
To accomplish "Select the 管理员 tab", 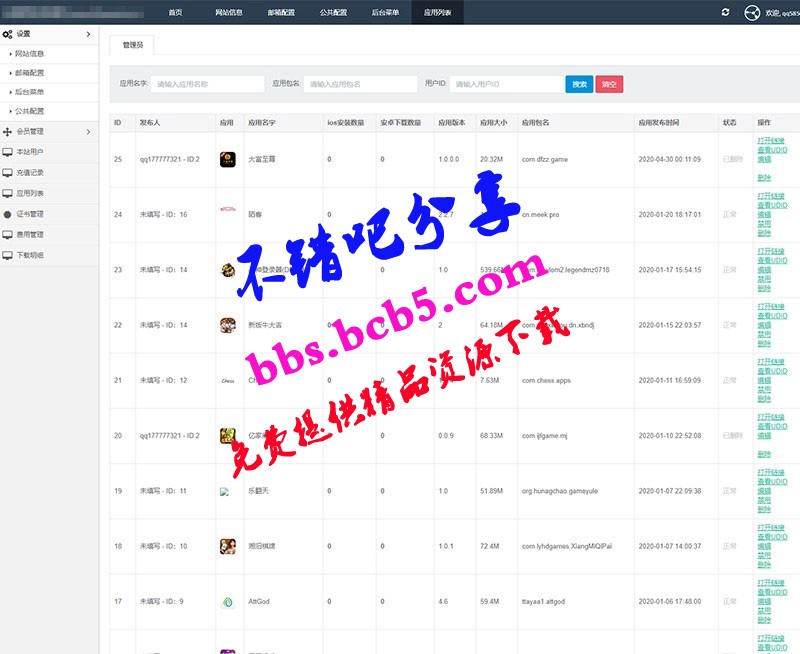I will coord(133,45).
